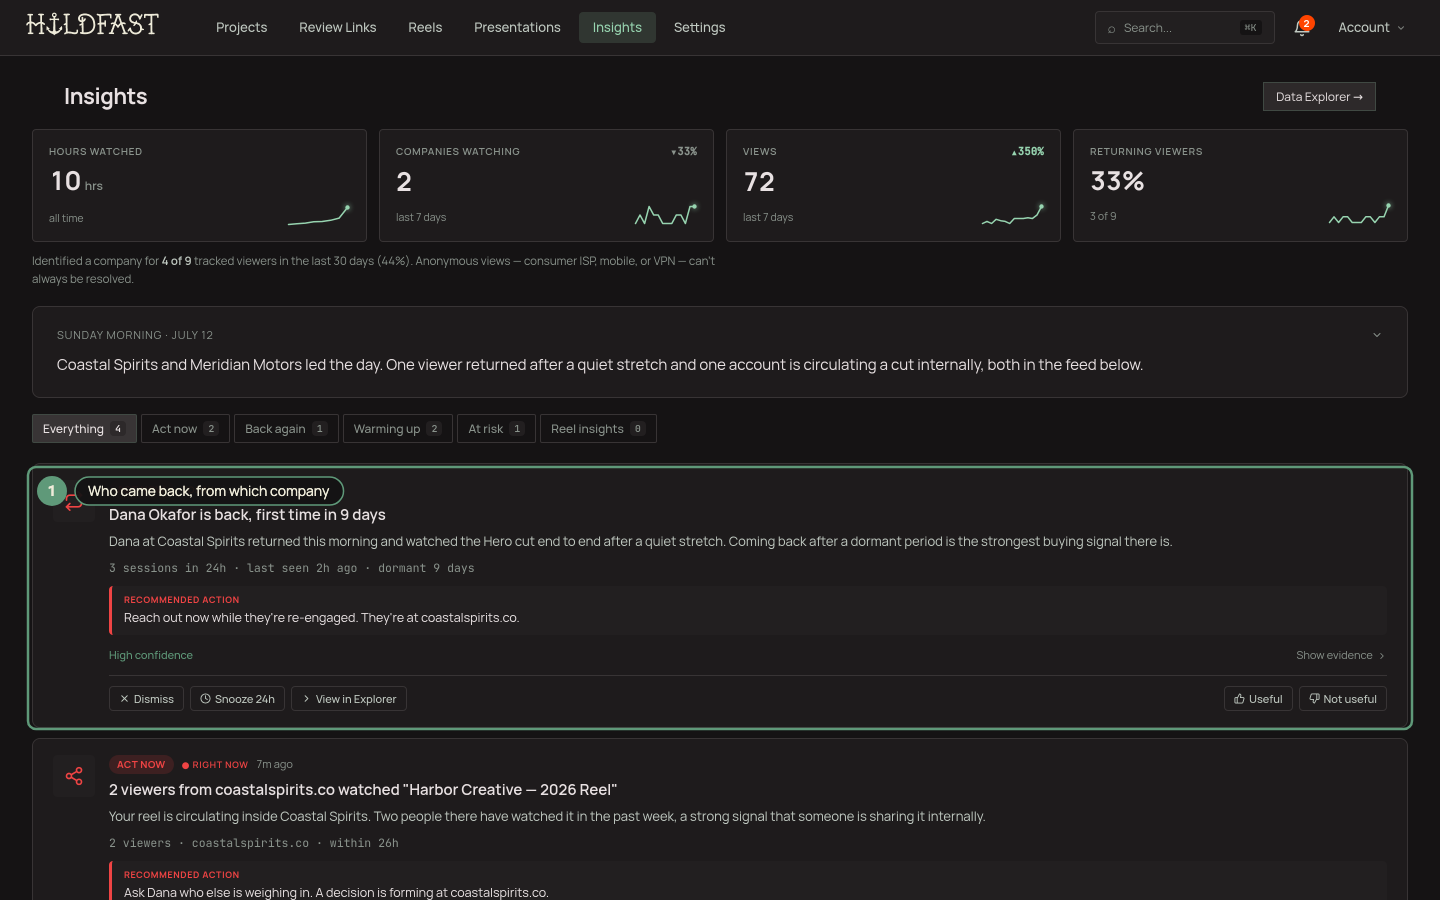Image resolution: width=1440 pixels, height=900 pixels.
Task: Open the Data Explorer button
Action: [x=1319, y=97]
